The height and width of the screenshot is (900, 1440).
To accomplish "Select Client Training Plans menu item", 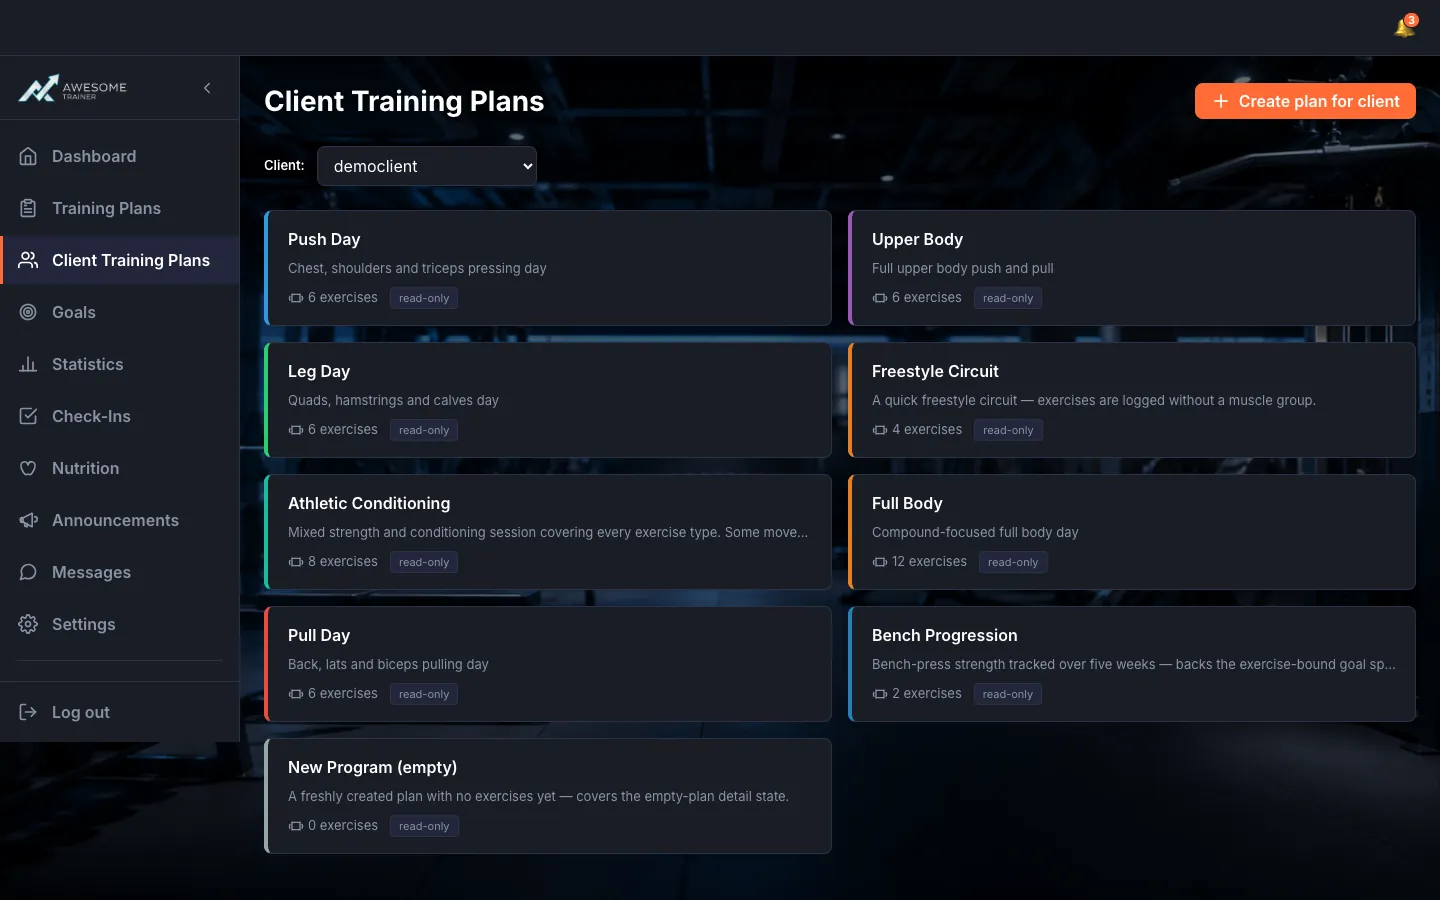I will [x=120, y=260].
